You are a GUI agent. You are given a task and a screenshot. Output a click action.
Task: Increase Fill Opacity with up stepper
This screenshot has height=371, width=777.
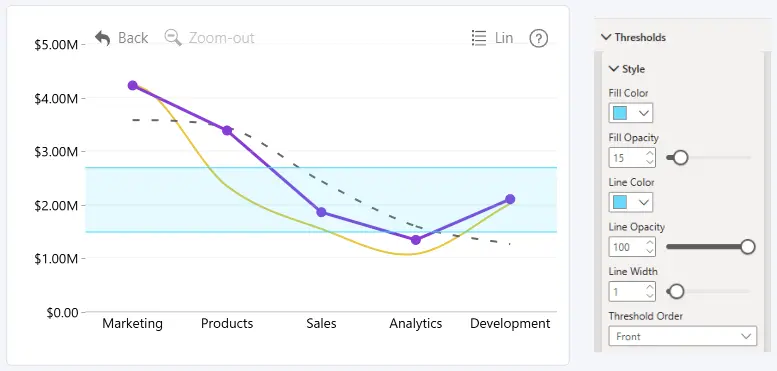[x=650, y=154]
